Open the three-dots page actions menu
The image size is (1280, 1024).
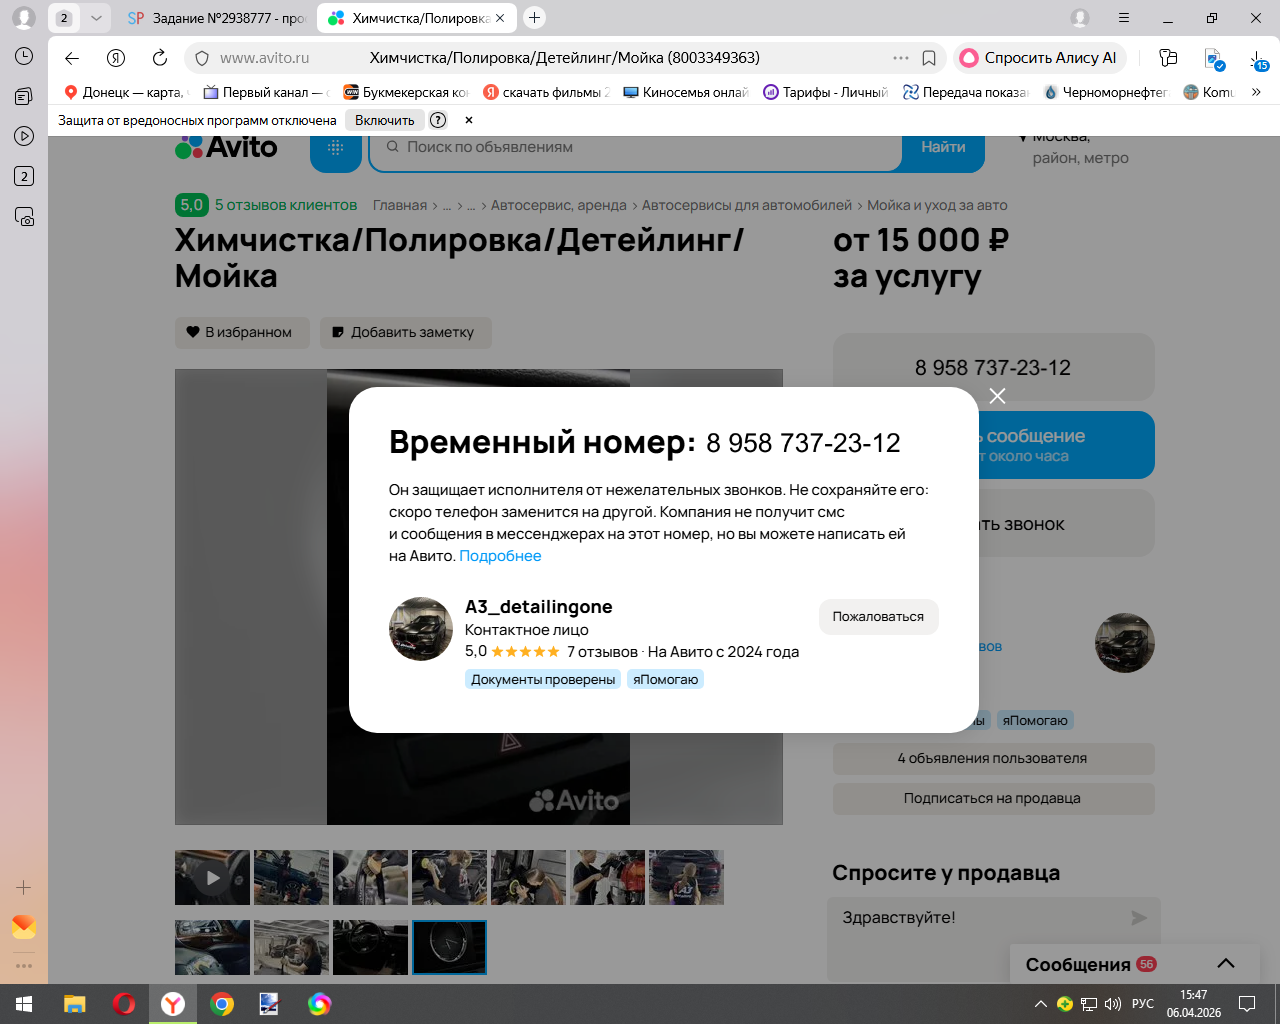point(900,58)
